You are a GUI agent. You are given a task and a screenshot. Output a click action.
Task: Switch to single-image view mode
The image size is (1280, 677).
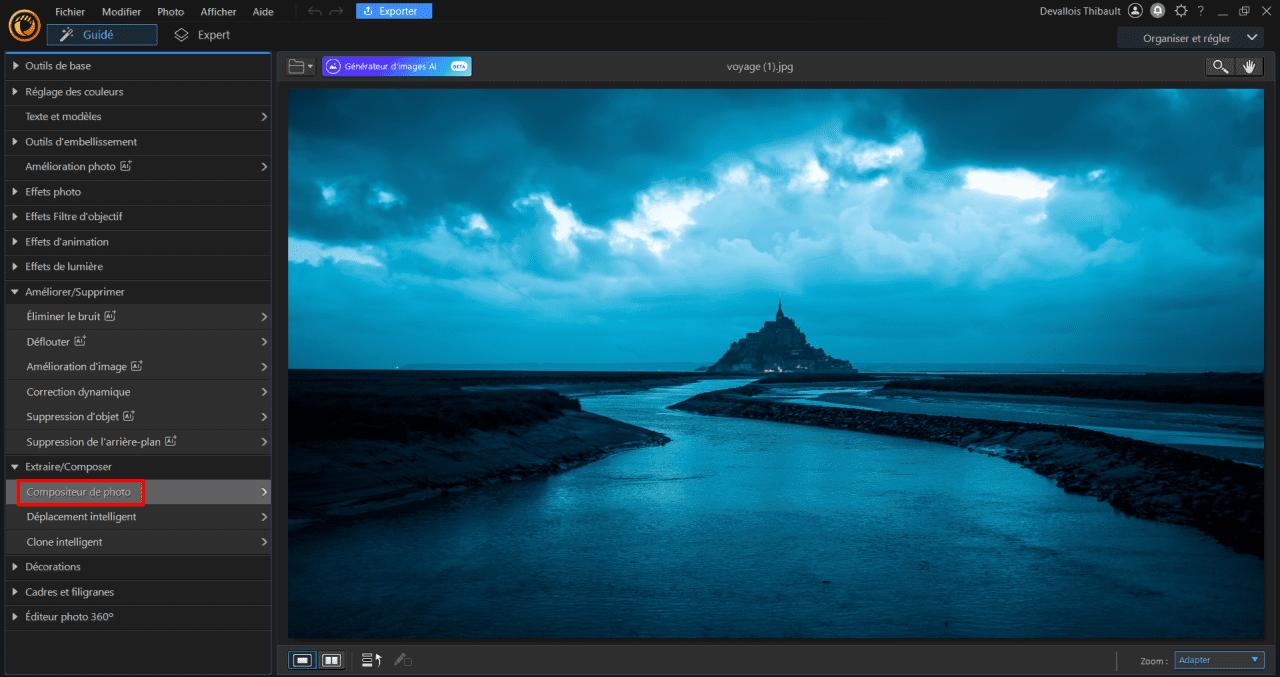click(302, 661)
